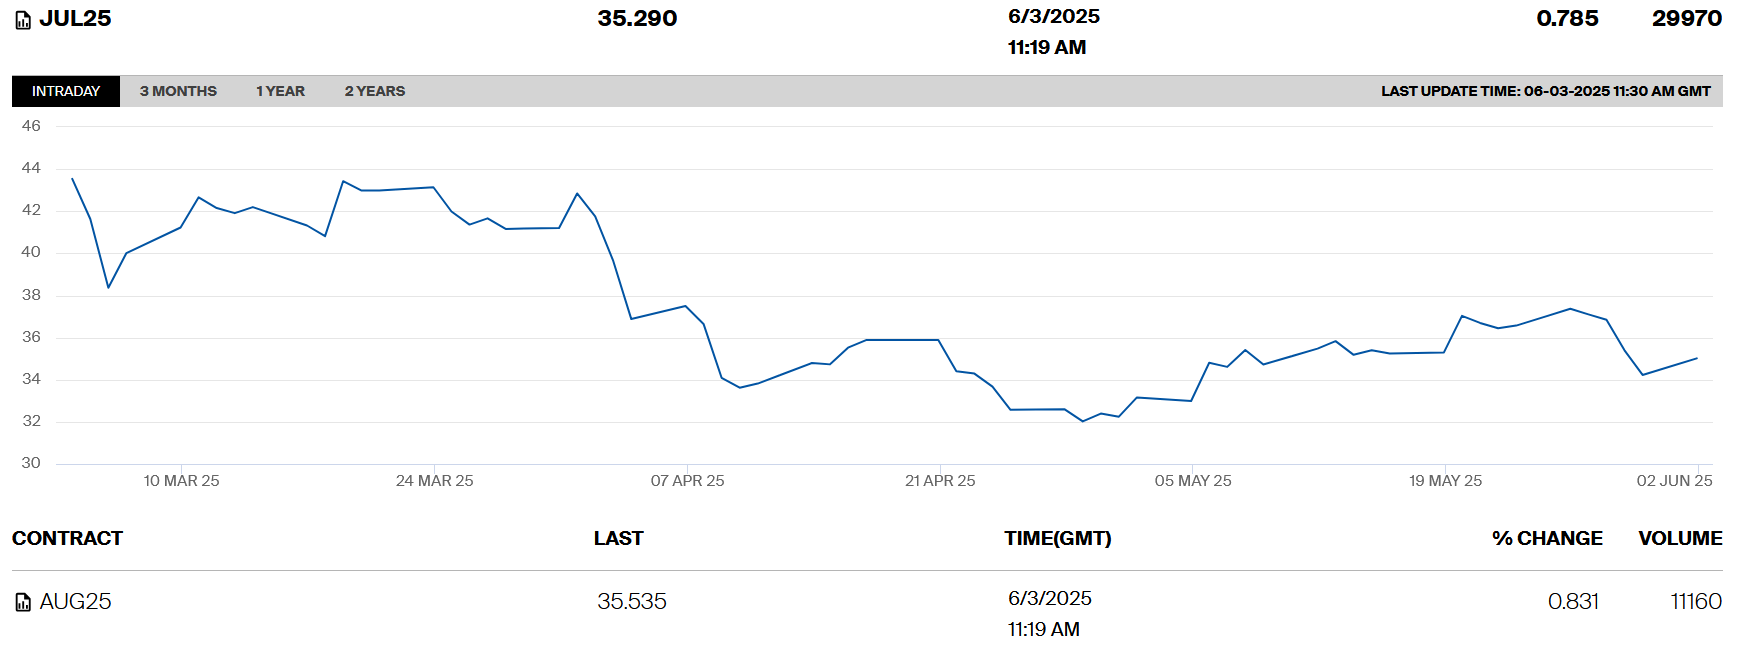
Task: Open the chart icon next to AUG25
Action: (23, 602)
